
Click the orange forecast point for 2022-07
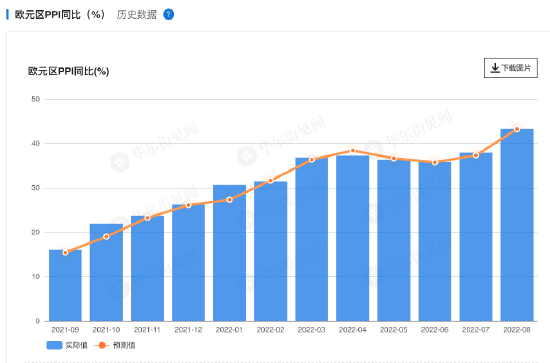pos(476,155)
